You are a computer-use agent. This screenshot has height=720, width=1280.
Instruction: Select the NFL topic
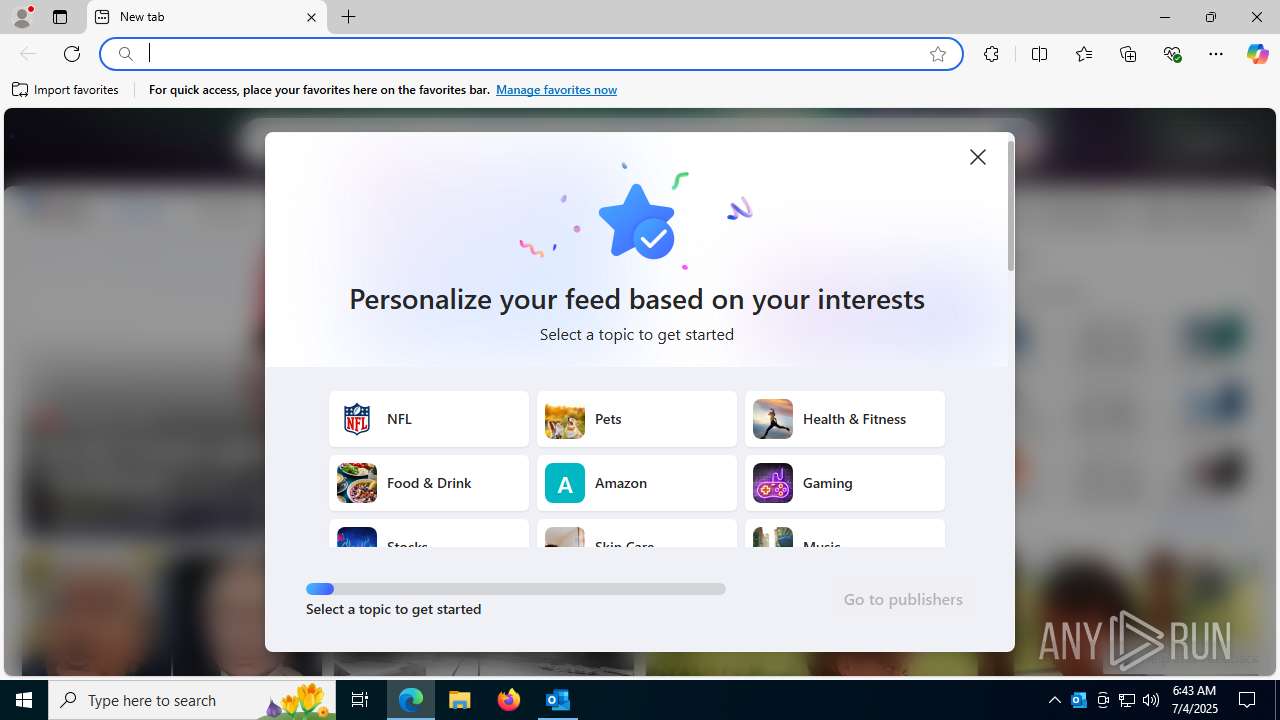[429, 419]
